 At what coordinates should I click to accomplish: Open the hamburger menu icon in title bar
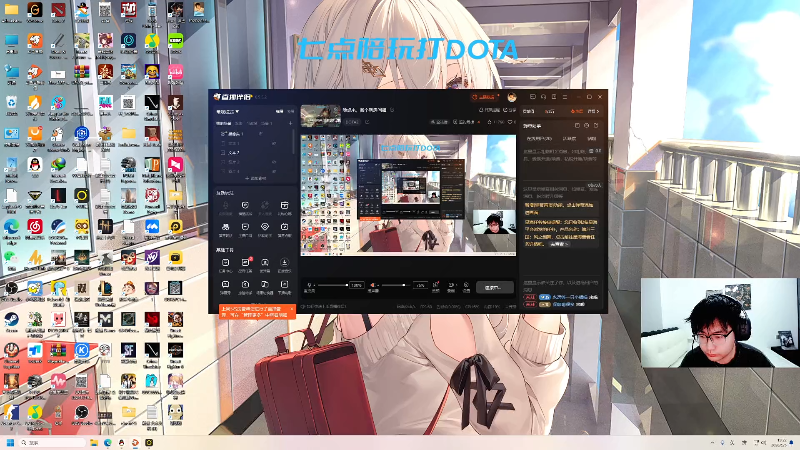[x=565, y=97]
